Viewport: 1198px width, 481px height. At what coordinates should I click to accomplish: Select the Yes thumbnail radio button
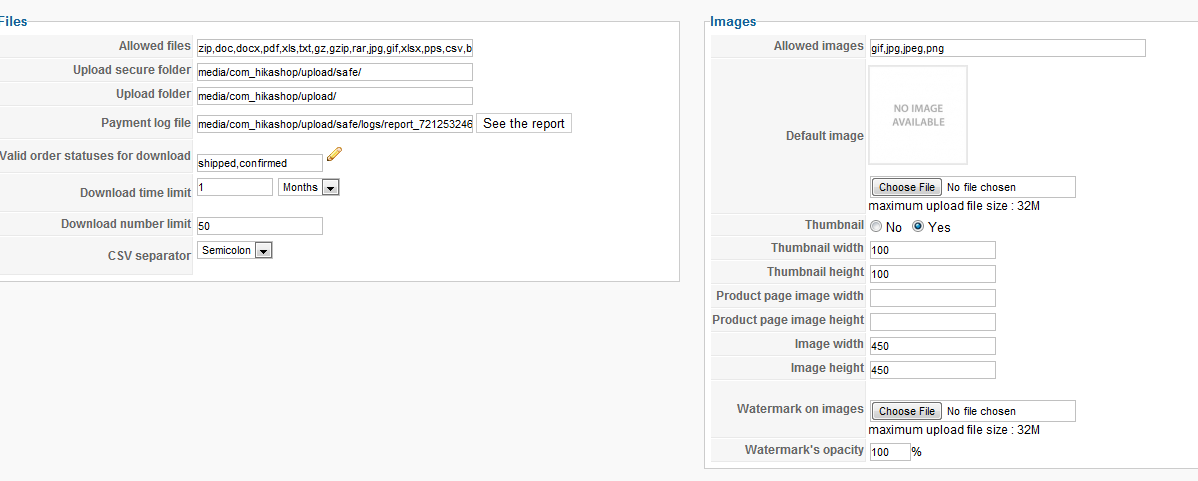[918, 227]
